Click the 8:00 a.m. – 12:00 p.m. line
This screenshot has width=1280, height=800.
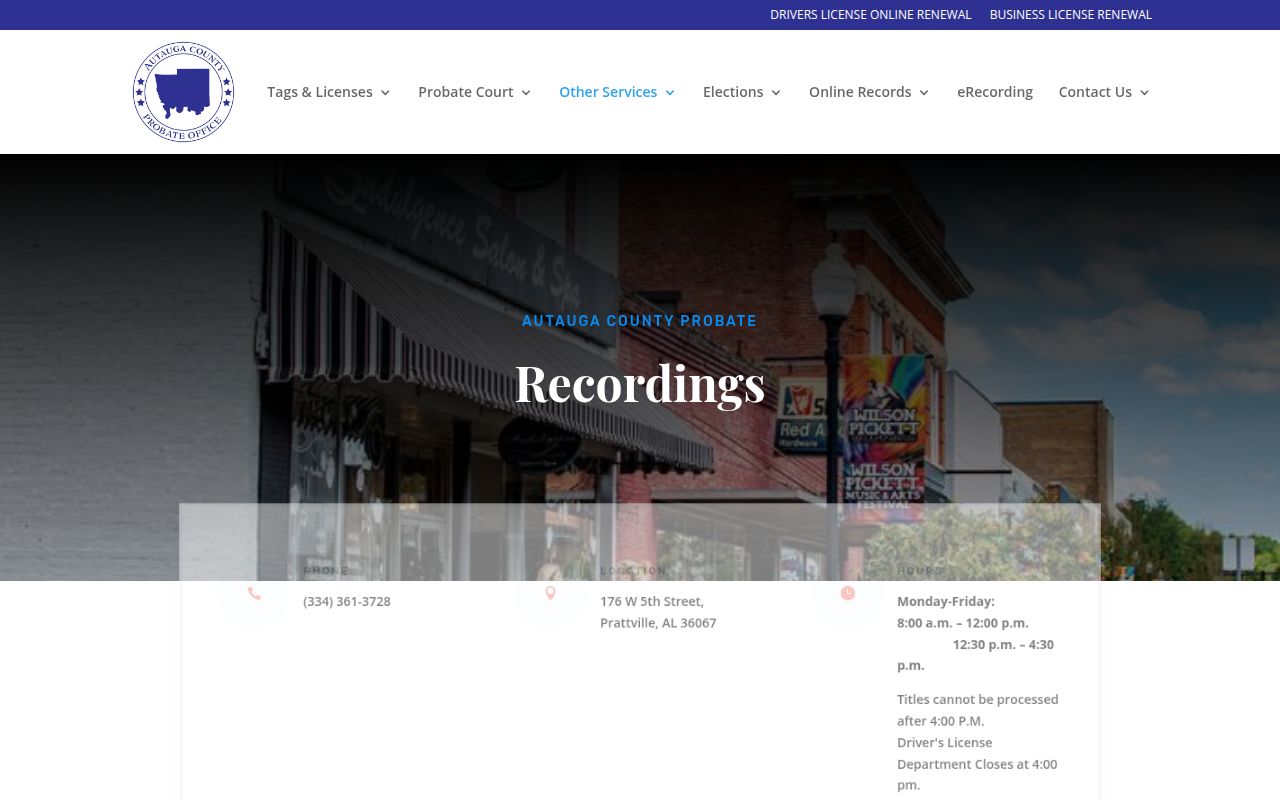pos(962,623)
